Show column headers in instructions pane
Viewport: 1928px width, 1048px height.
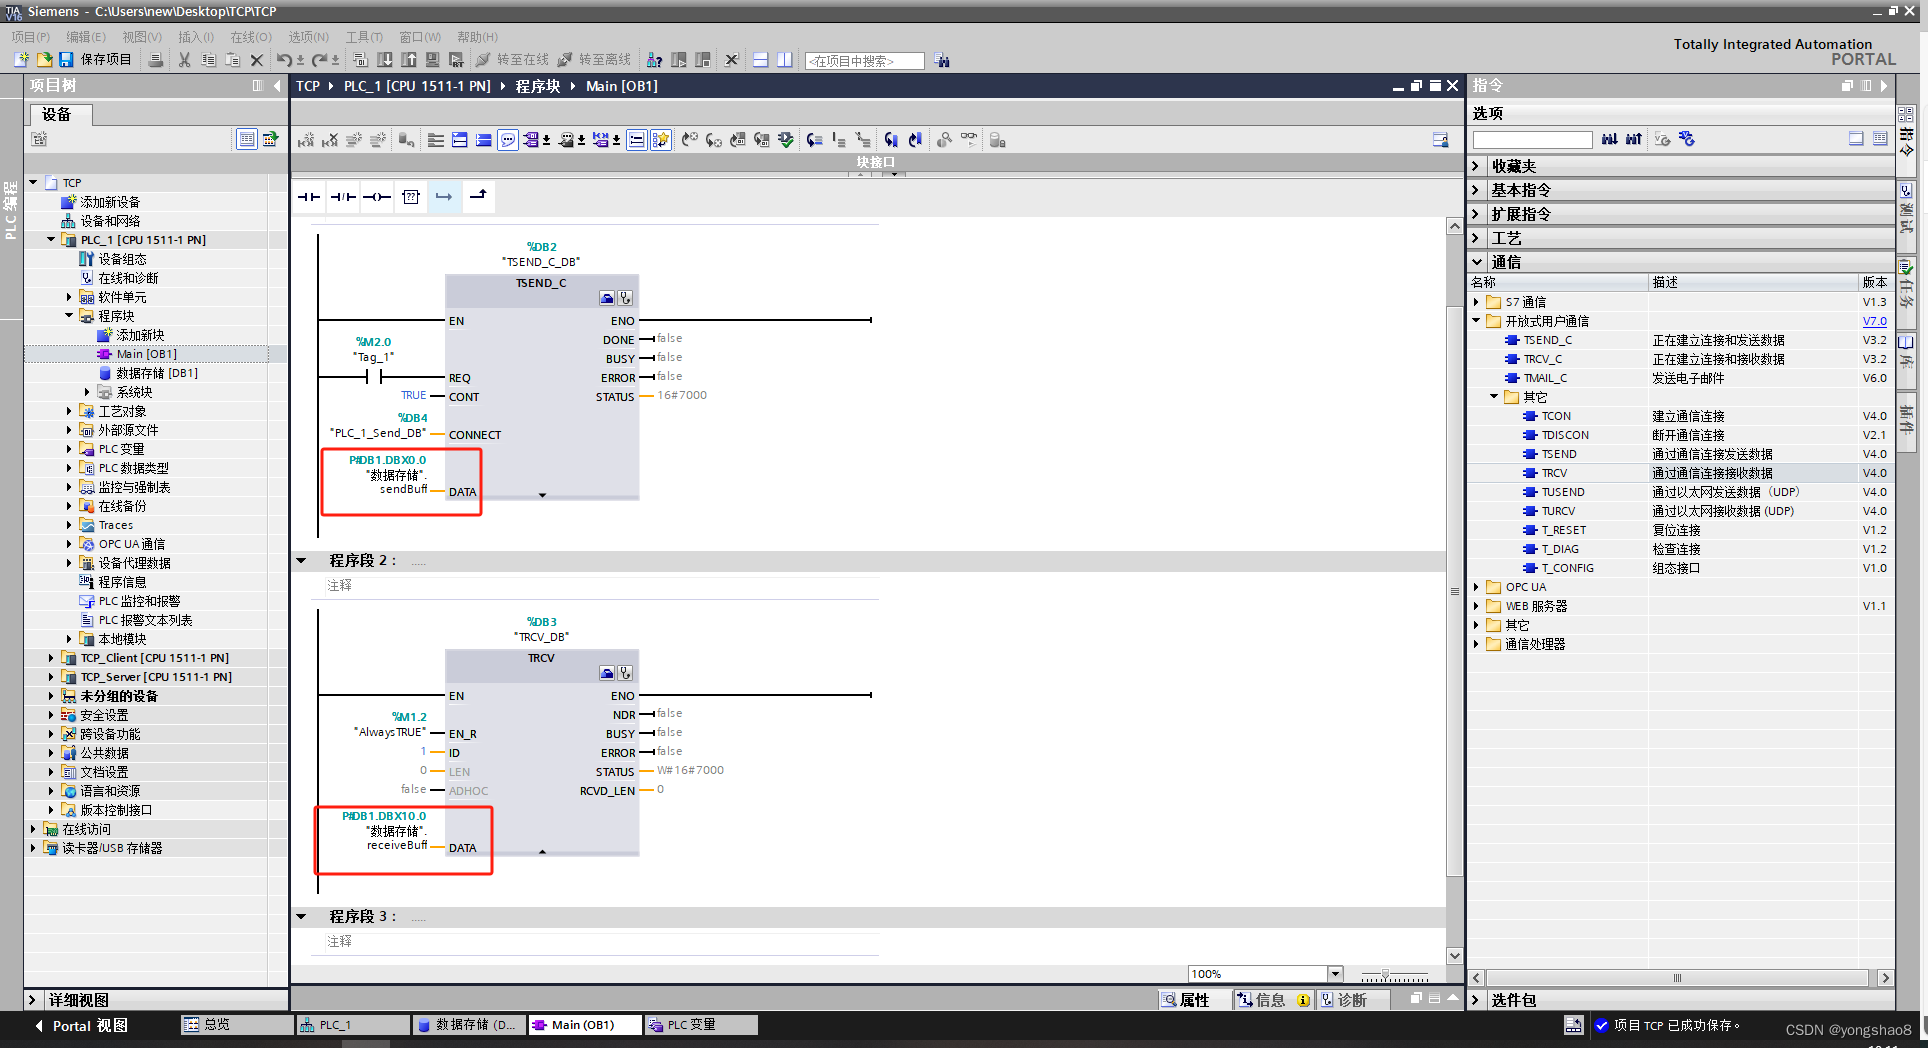1880,139
